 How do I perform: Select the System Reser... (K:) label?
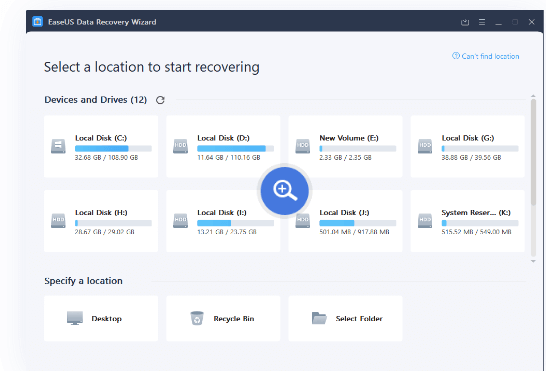coord(476,212)
